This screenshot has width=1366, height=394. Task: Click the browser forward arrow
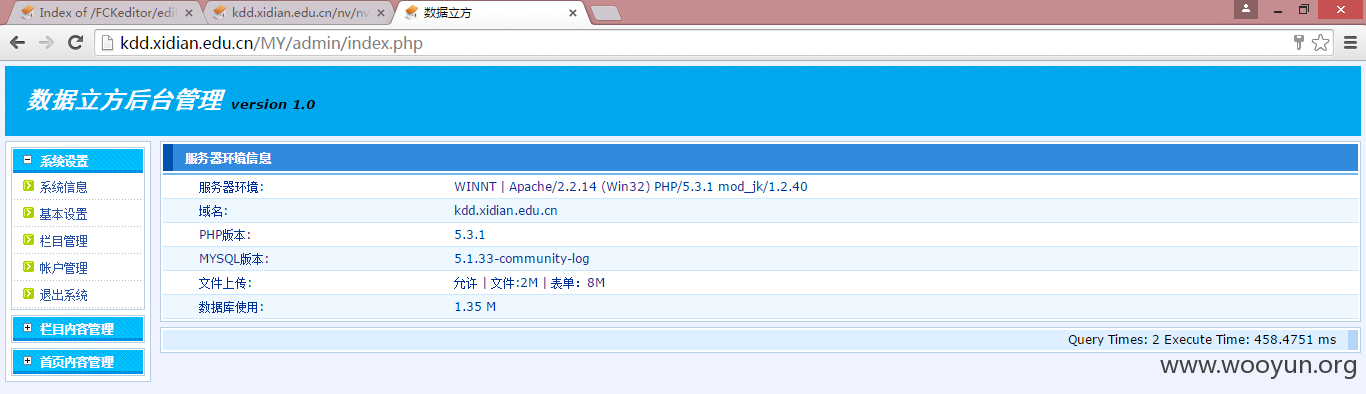pyautogui.click(x=46, y=43)
